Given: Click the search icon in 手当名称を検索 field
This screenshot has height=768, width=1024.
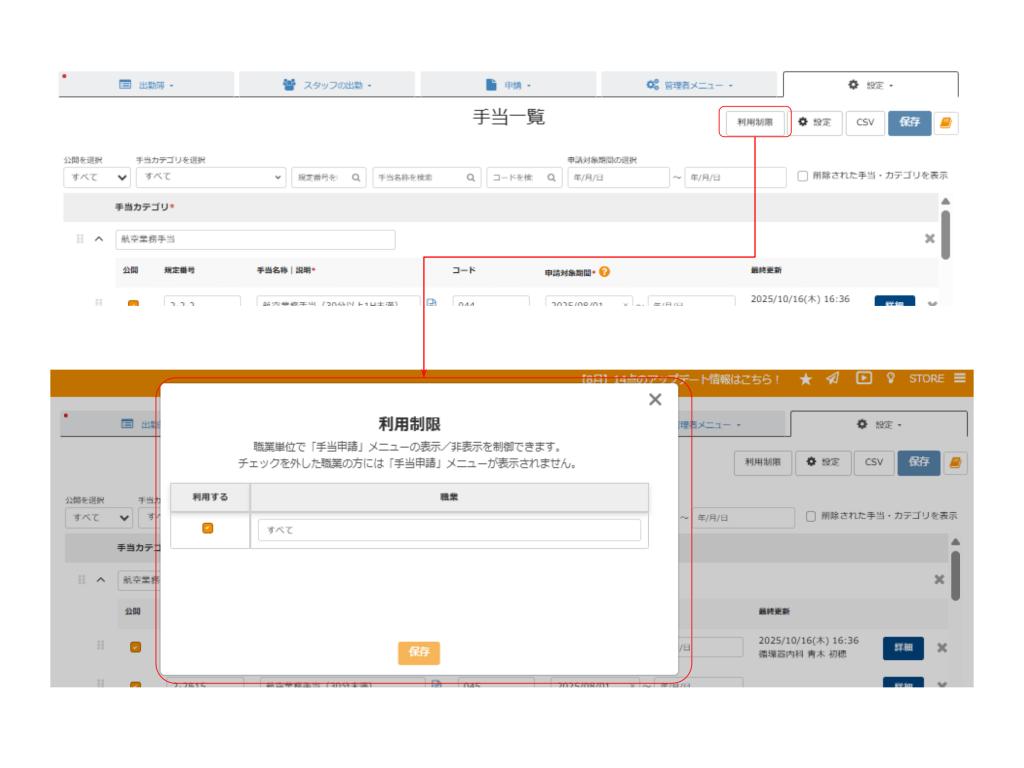Looking at the screenshot, I should 472,177.
